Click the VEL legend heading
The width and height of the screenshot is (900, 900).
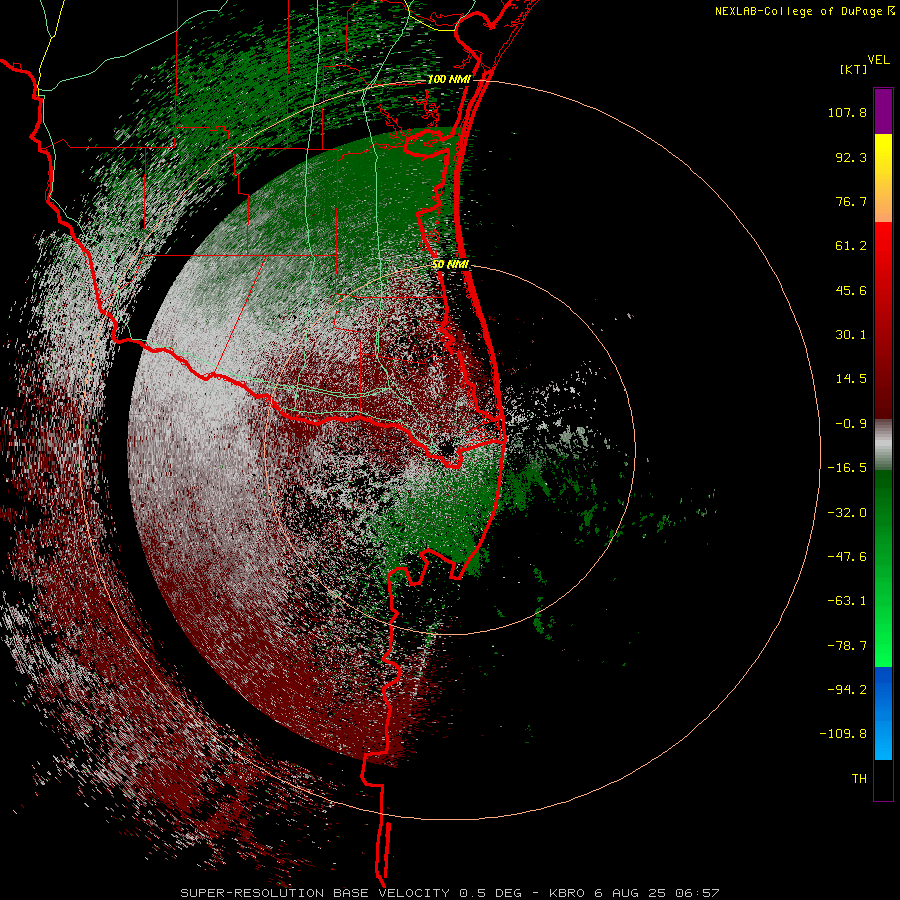(x=878, y=59)
